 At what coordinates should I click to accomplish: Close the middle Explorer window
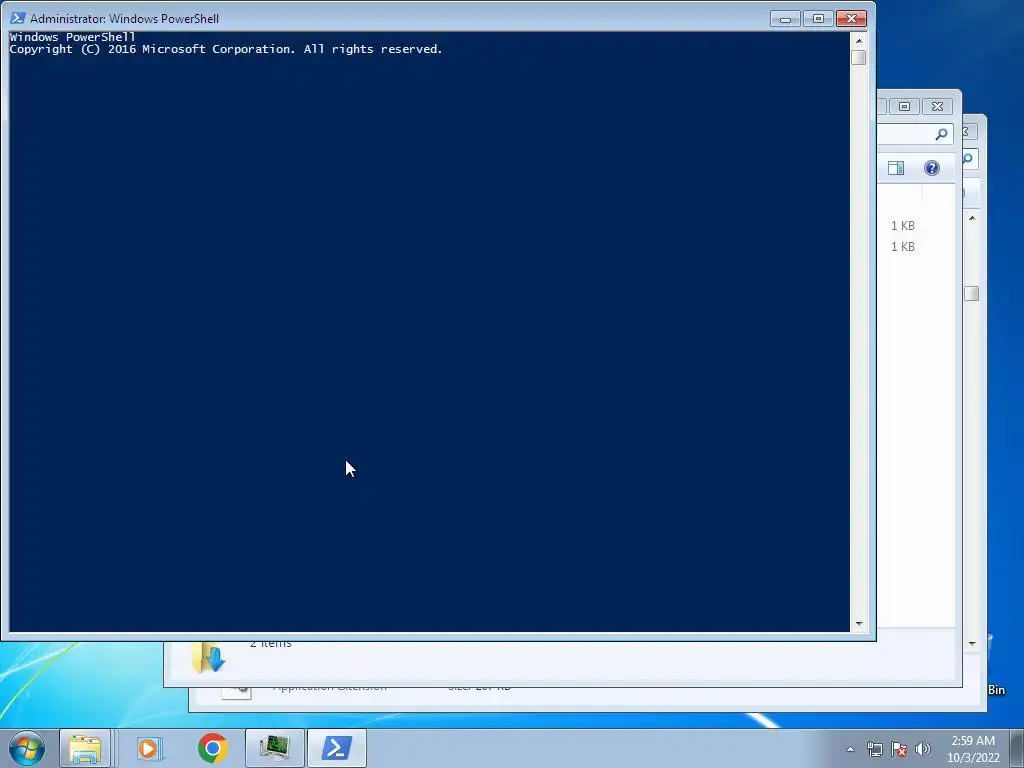[x=937, y=106]
